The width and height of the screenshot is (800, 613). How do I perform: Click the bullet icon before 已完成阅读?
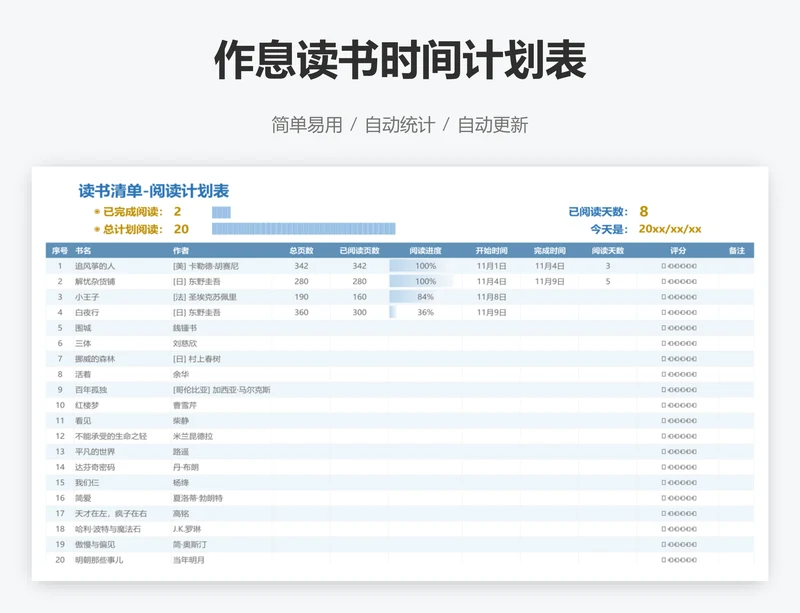[x=97, y=212]
